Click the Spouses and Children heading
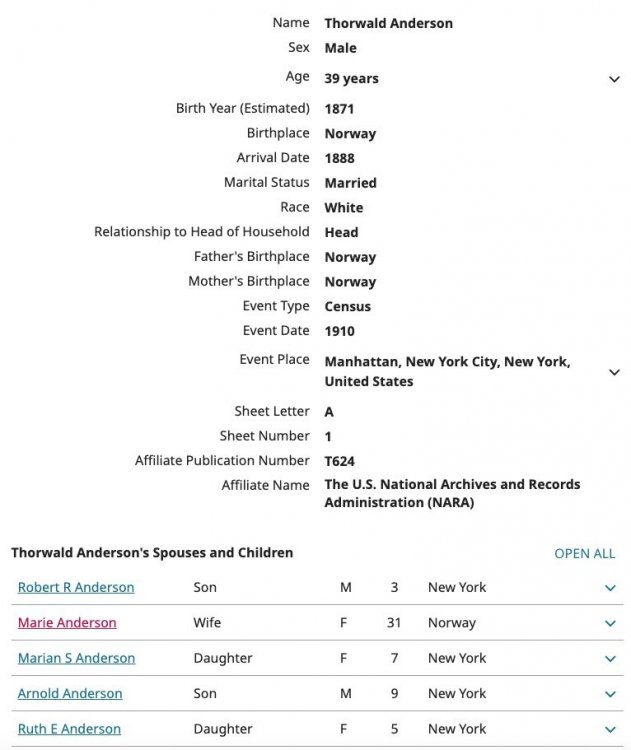 [152, 552]
